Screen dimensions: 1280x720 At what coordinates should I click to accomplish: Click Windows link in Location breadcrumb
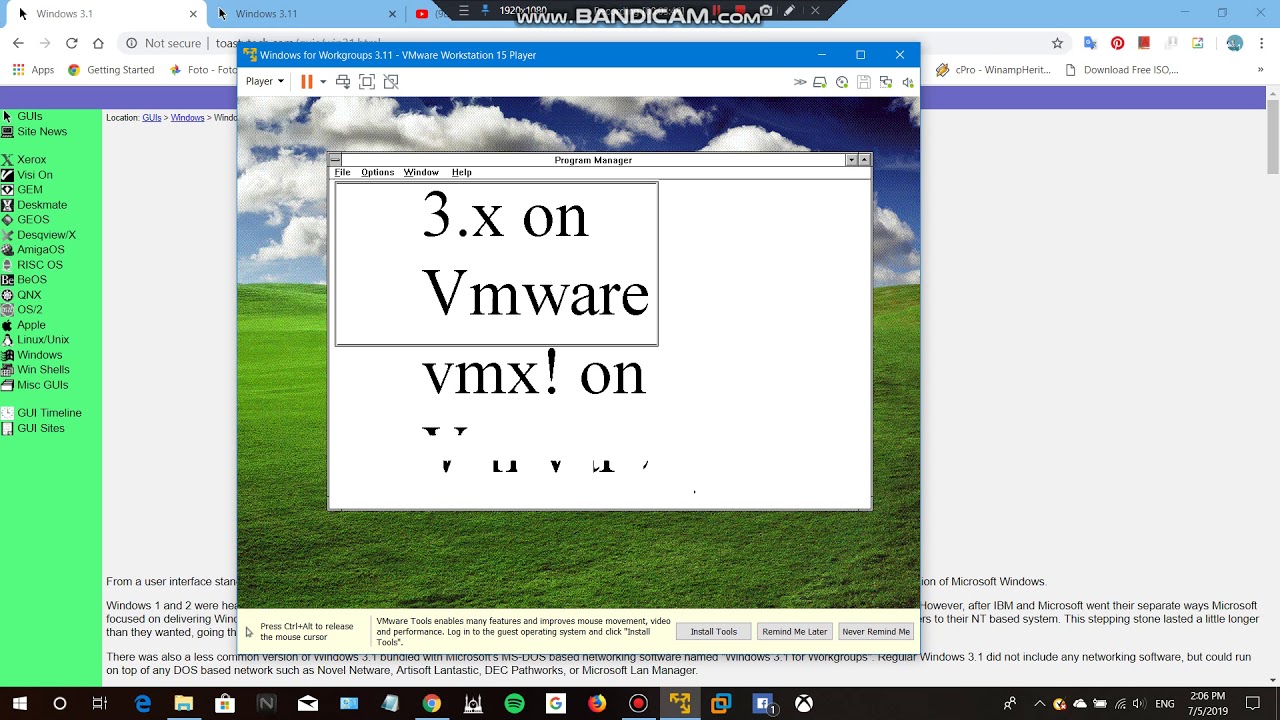point(187,118)
